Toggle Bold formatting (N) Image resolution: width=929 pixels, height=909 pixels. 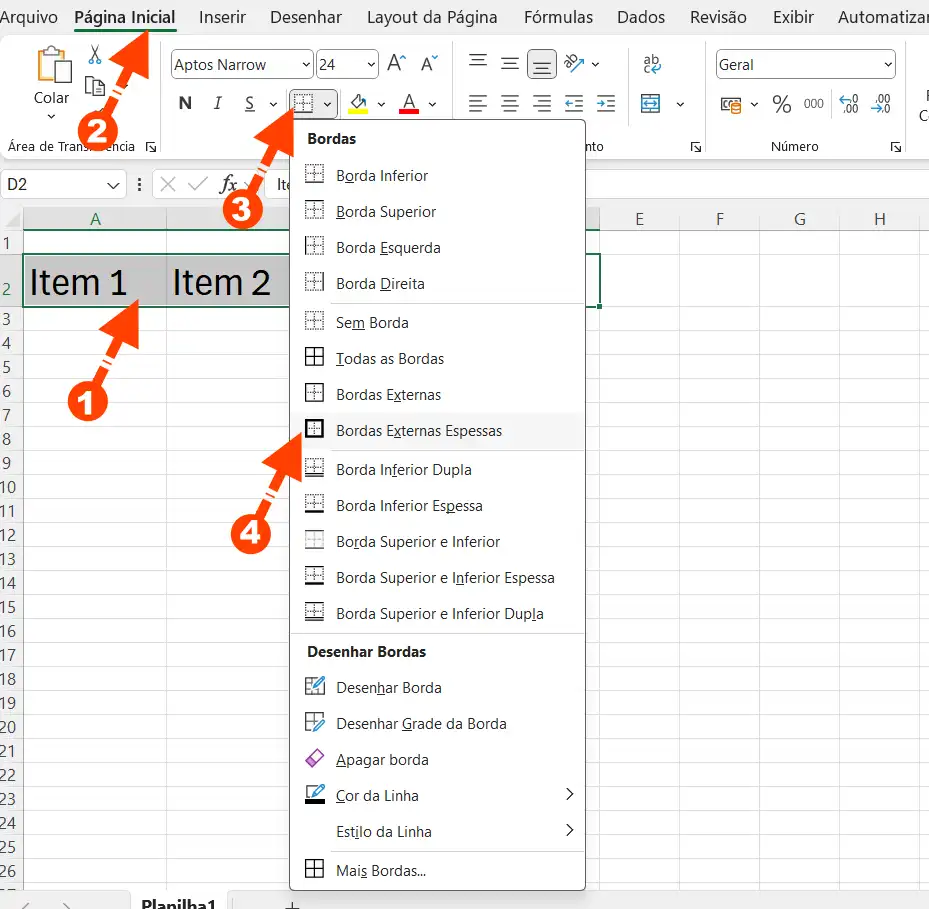point(185,104)
